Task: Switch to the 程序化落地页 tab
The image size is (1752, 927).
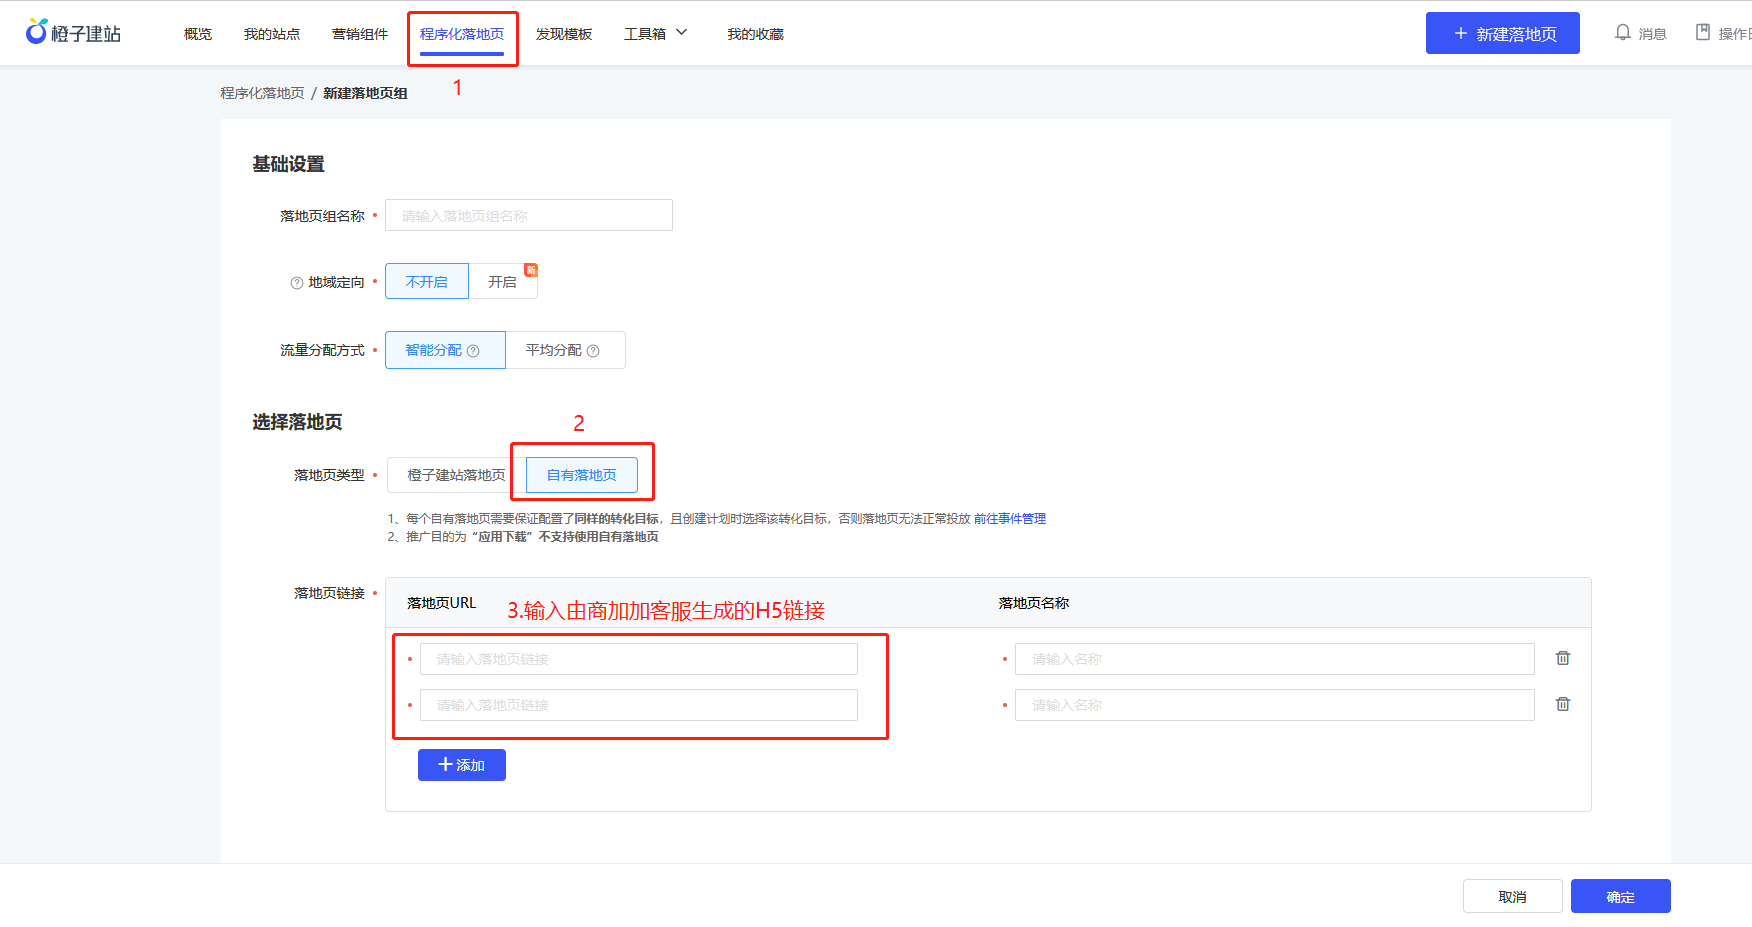Action: point(462,34)
